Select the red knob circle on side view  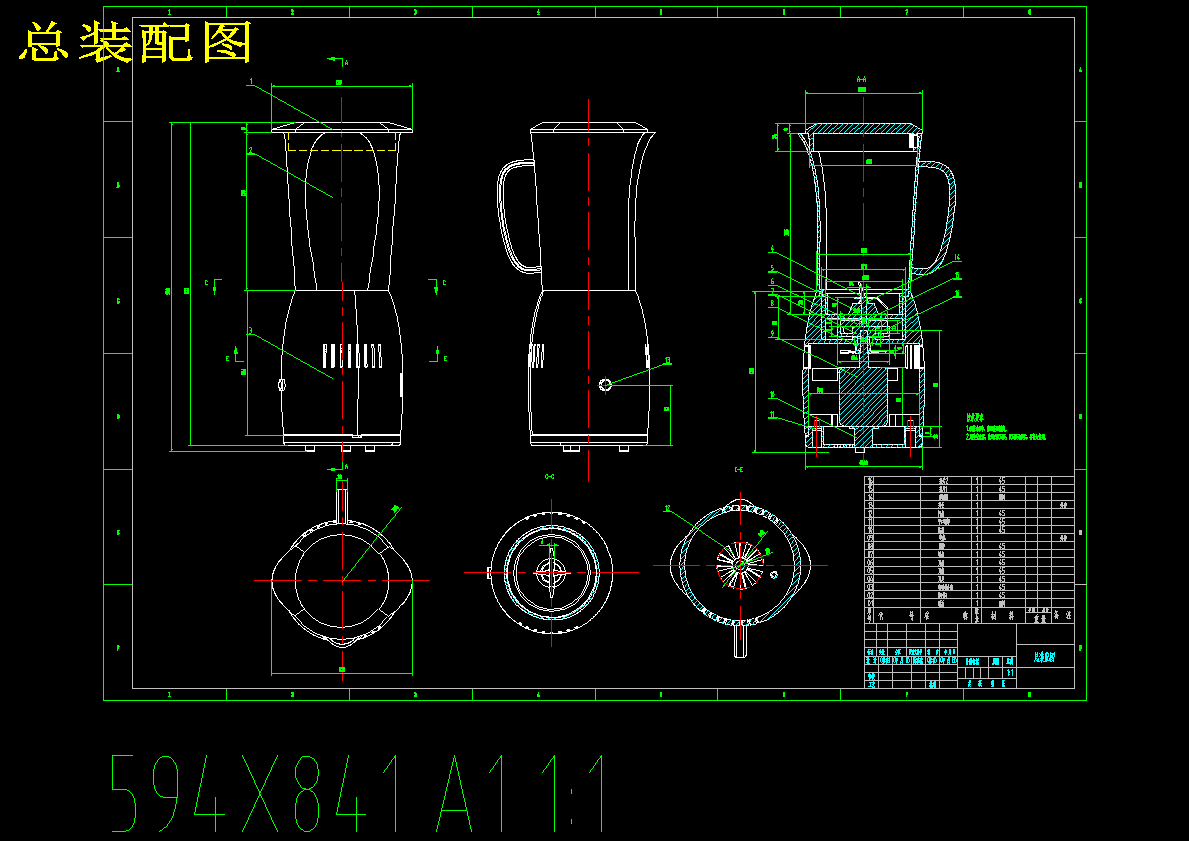pyautogui.click(x=605, y=384)
